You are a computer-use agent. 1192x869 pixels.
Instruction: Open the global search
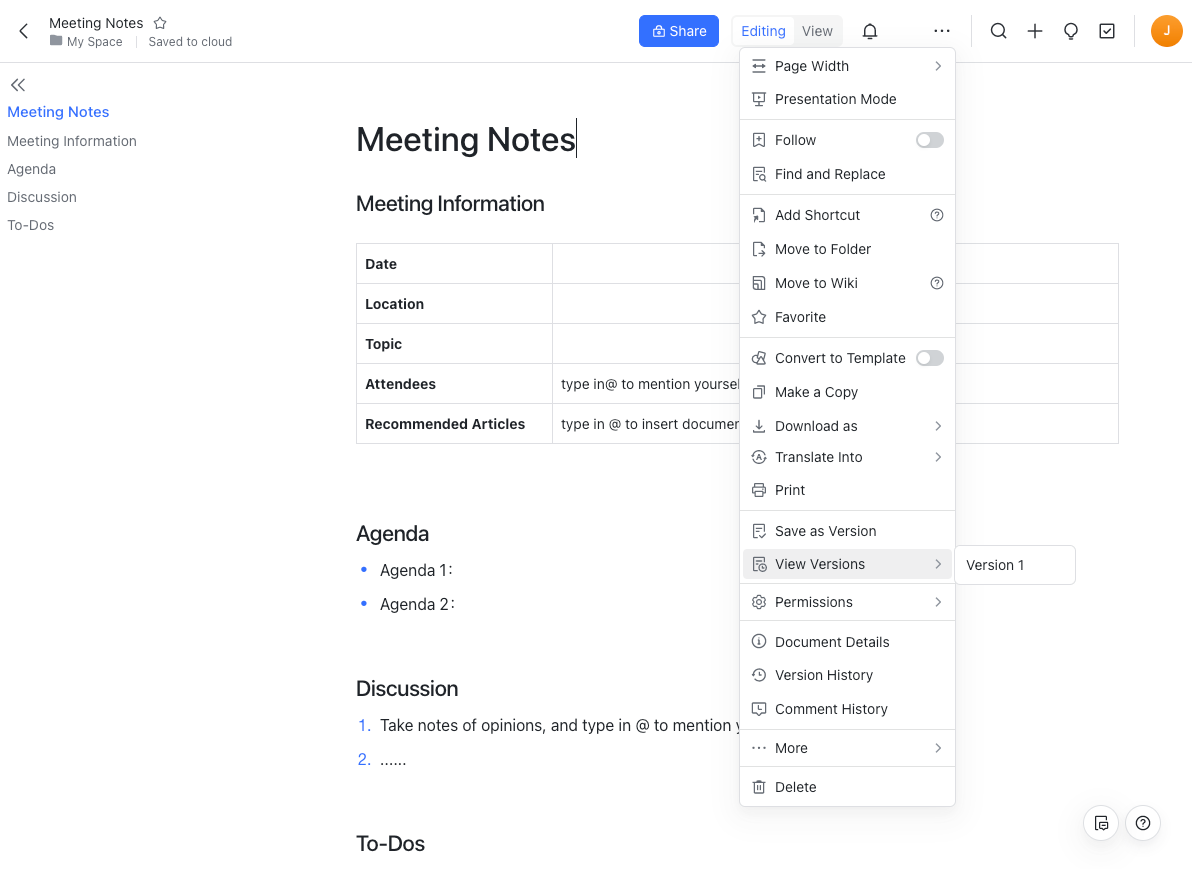tap(998, 31)
